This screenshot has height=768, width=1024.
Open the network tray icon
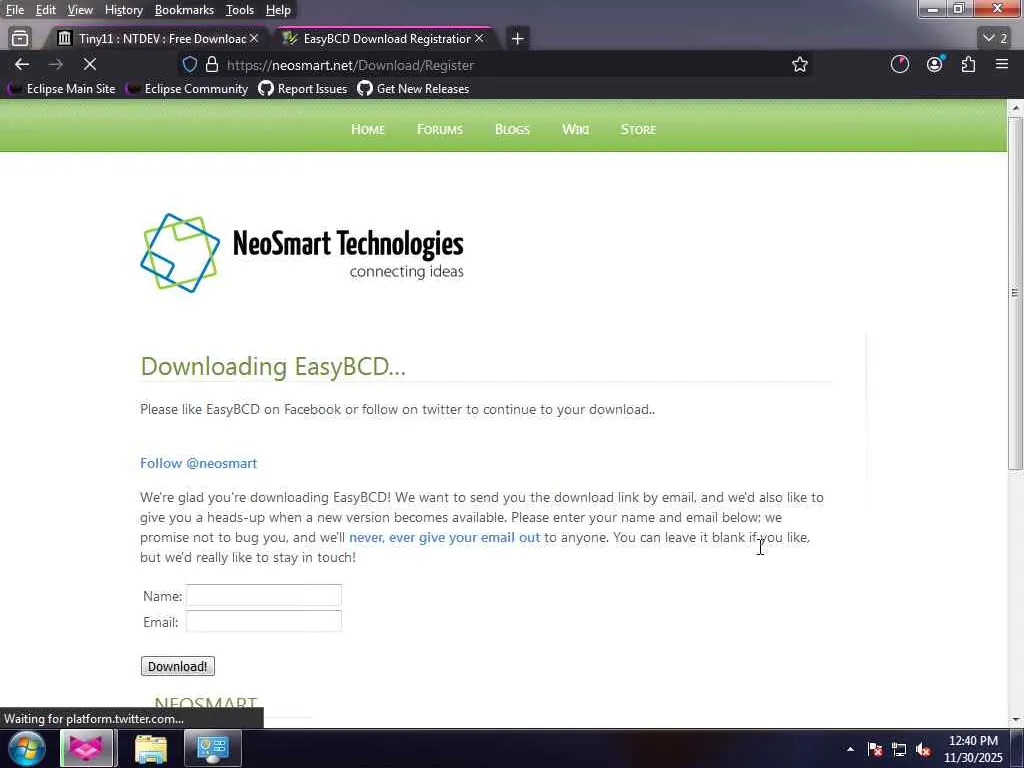(899, 749)
